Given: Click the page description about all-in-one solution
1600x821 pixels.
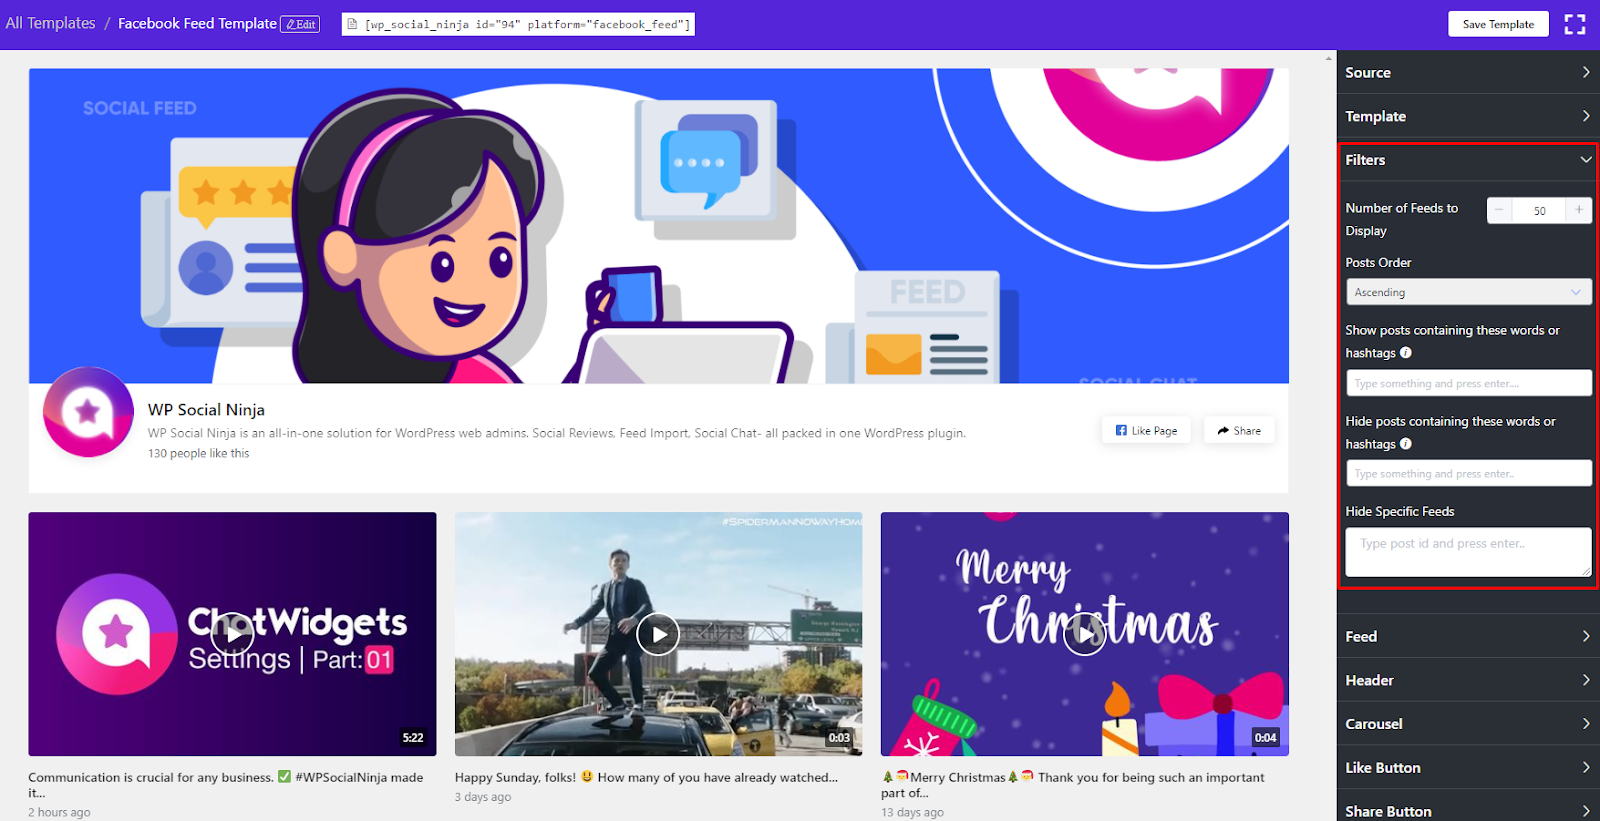Looking at the screenshot, I should click(557, 433).
